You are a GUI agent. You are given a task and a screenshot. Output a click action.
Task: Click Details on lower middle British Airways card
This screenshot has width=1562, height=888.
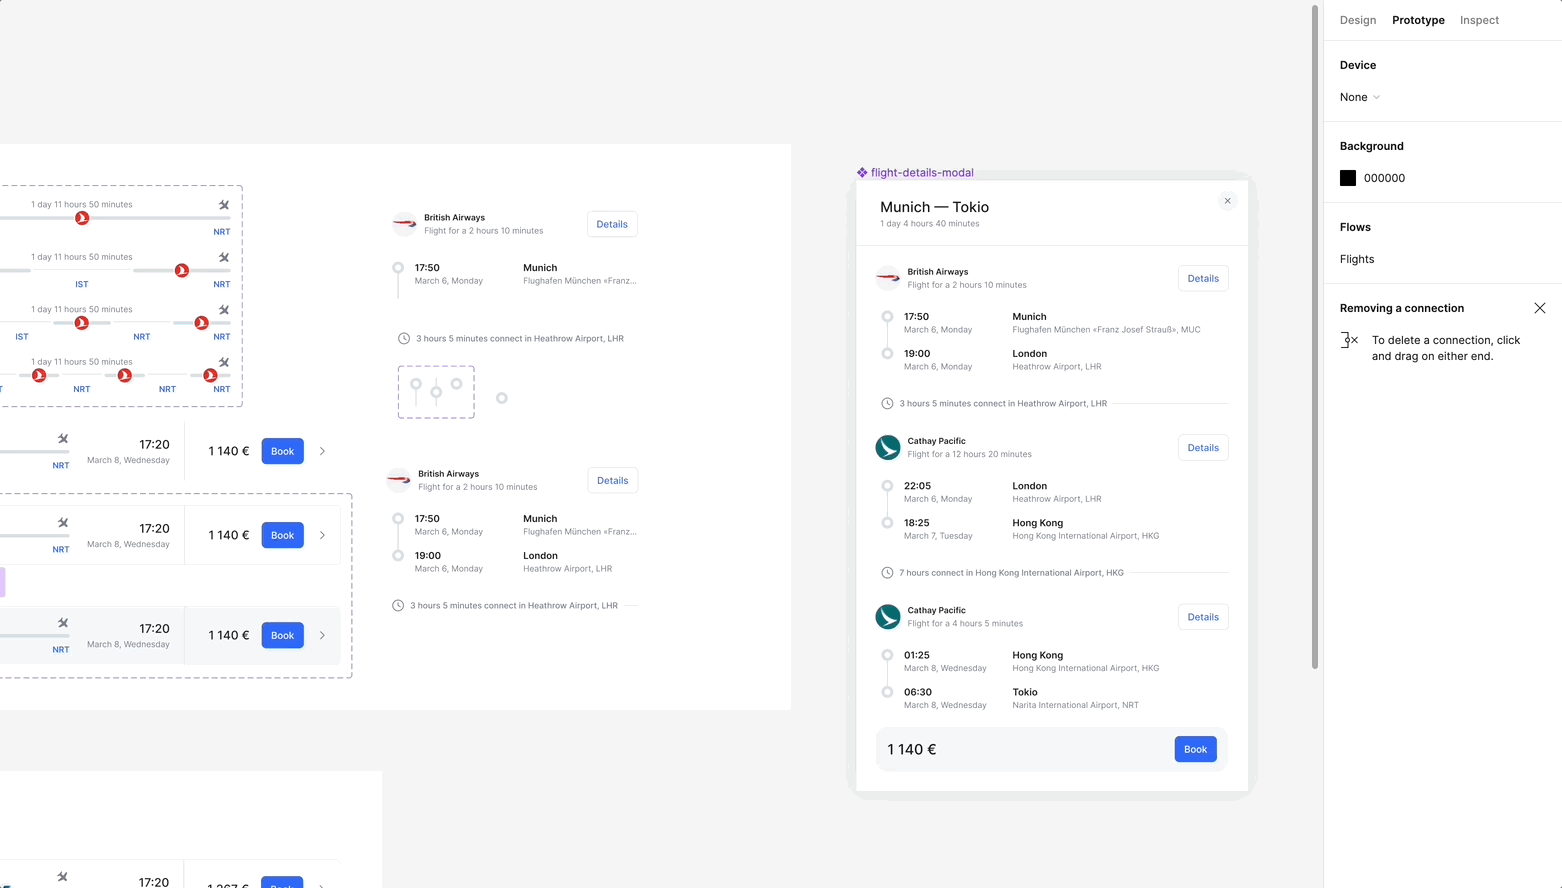612,480
